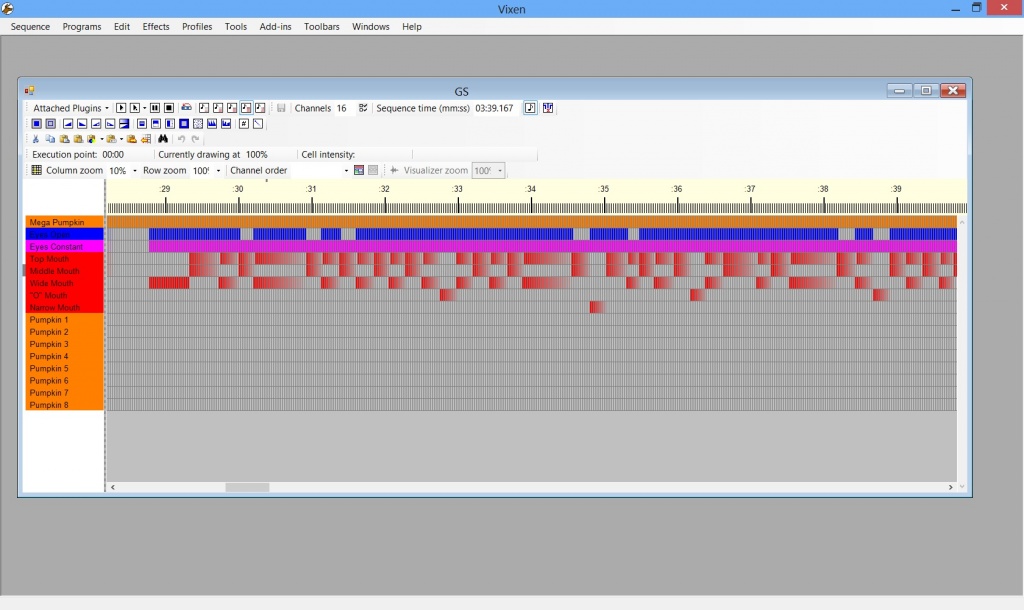Select the magenta Eyes Constant channel
1024x610 pixels.
(x=64, y=246)
